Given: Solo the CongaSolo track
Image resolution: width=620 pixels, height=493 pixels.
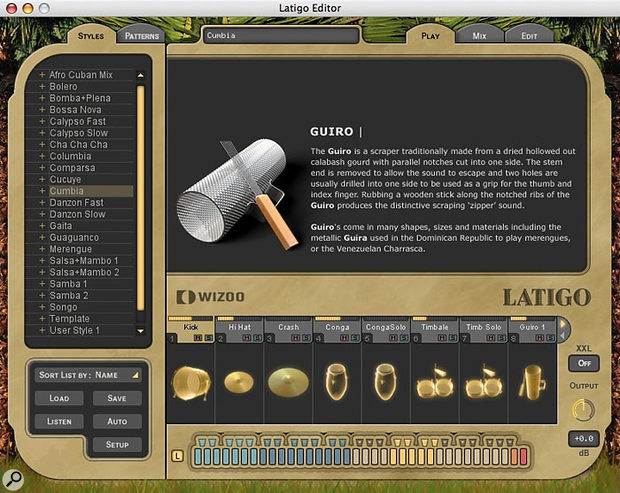Looking at the screenshot, I should [404, 338].
